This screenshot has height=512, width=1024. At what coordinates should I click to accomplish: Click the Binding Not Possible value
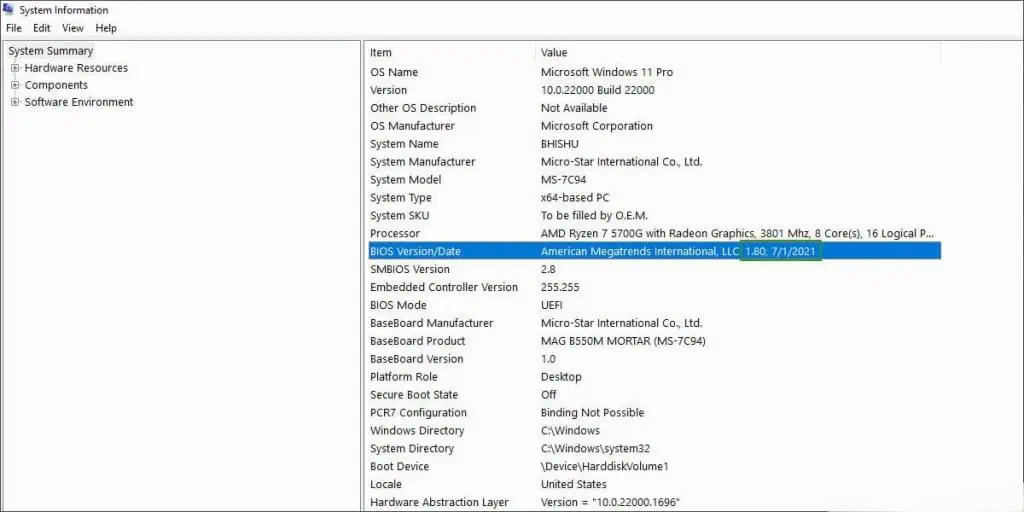pos(592,413)
